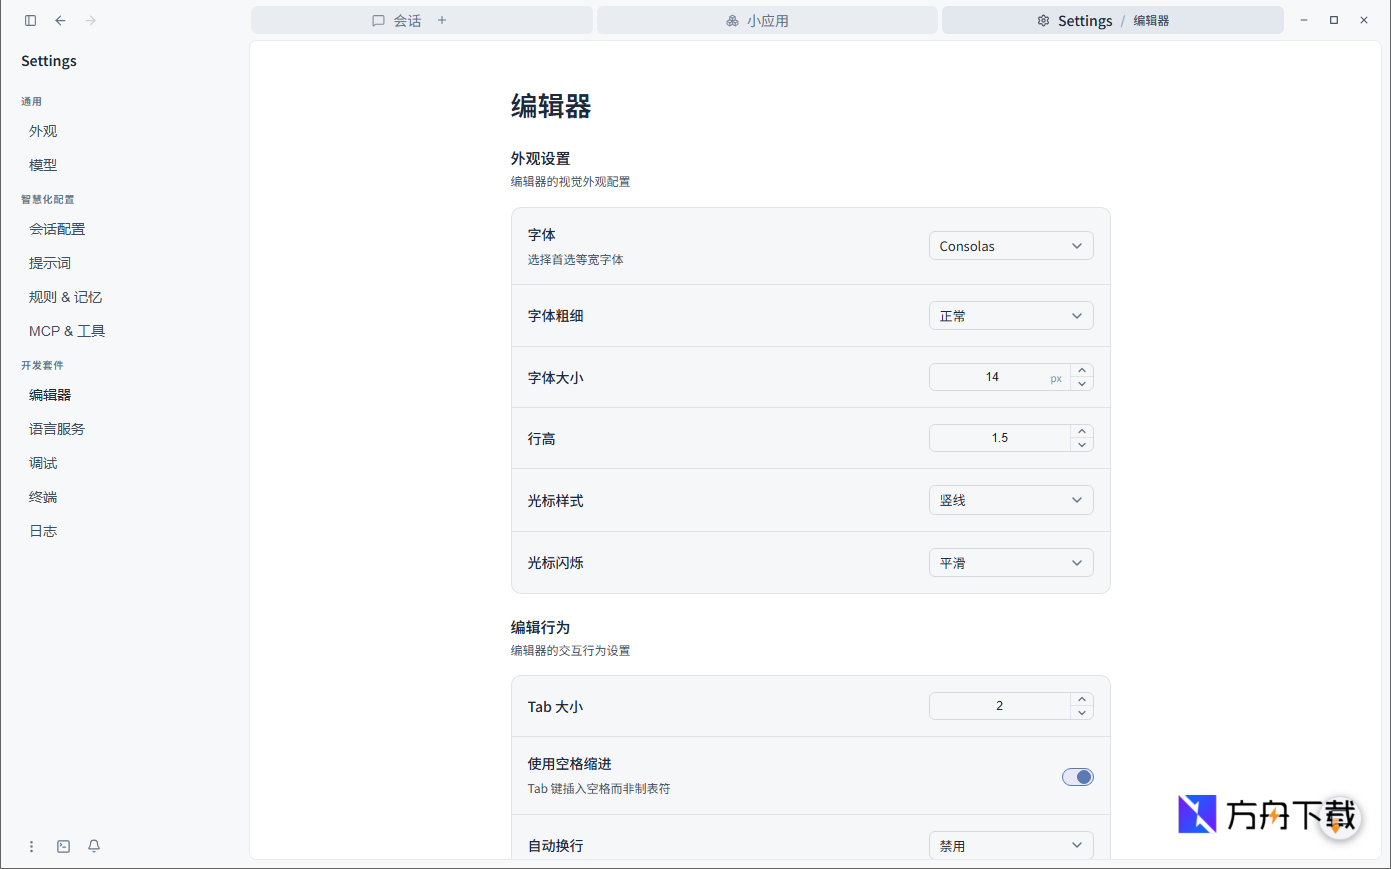The width and height of the screenshot is (1391, 869).
Task: Open notifications via the bell icon
Action: click(93, 846)
